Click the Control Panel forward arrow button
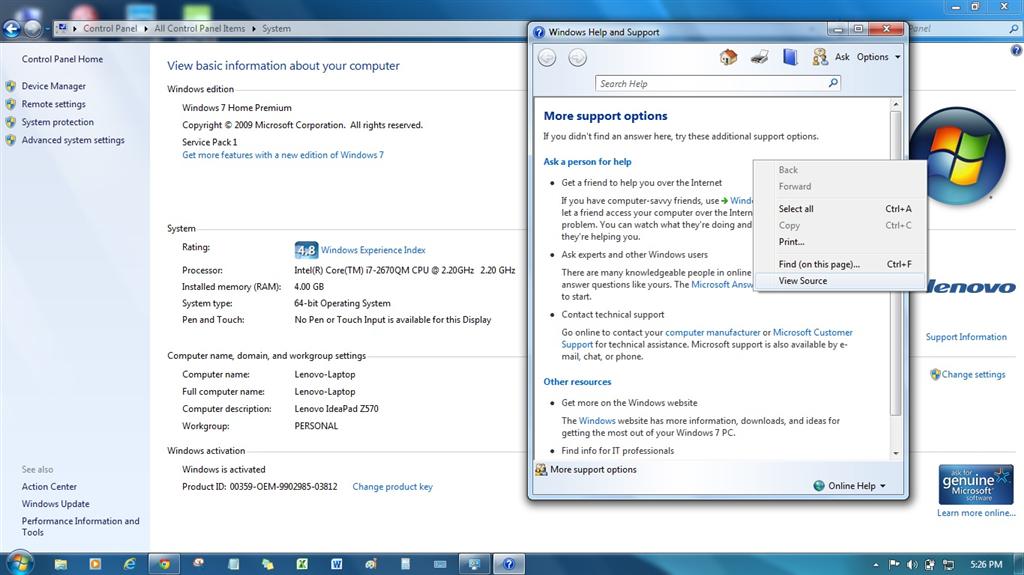This screenshot has height=575, width=1024. click(x=32, y=29)
